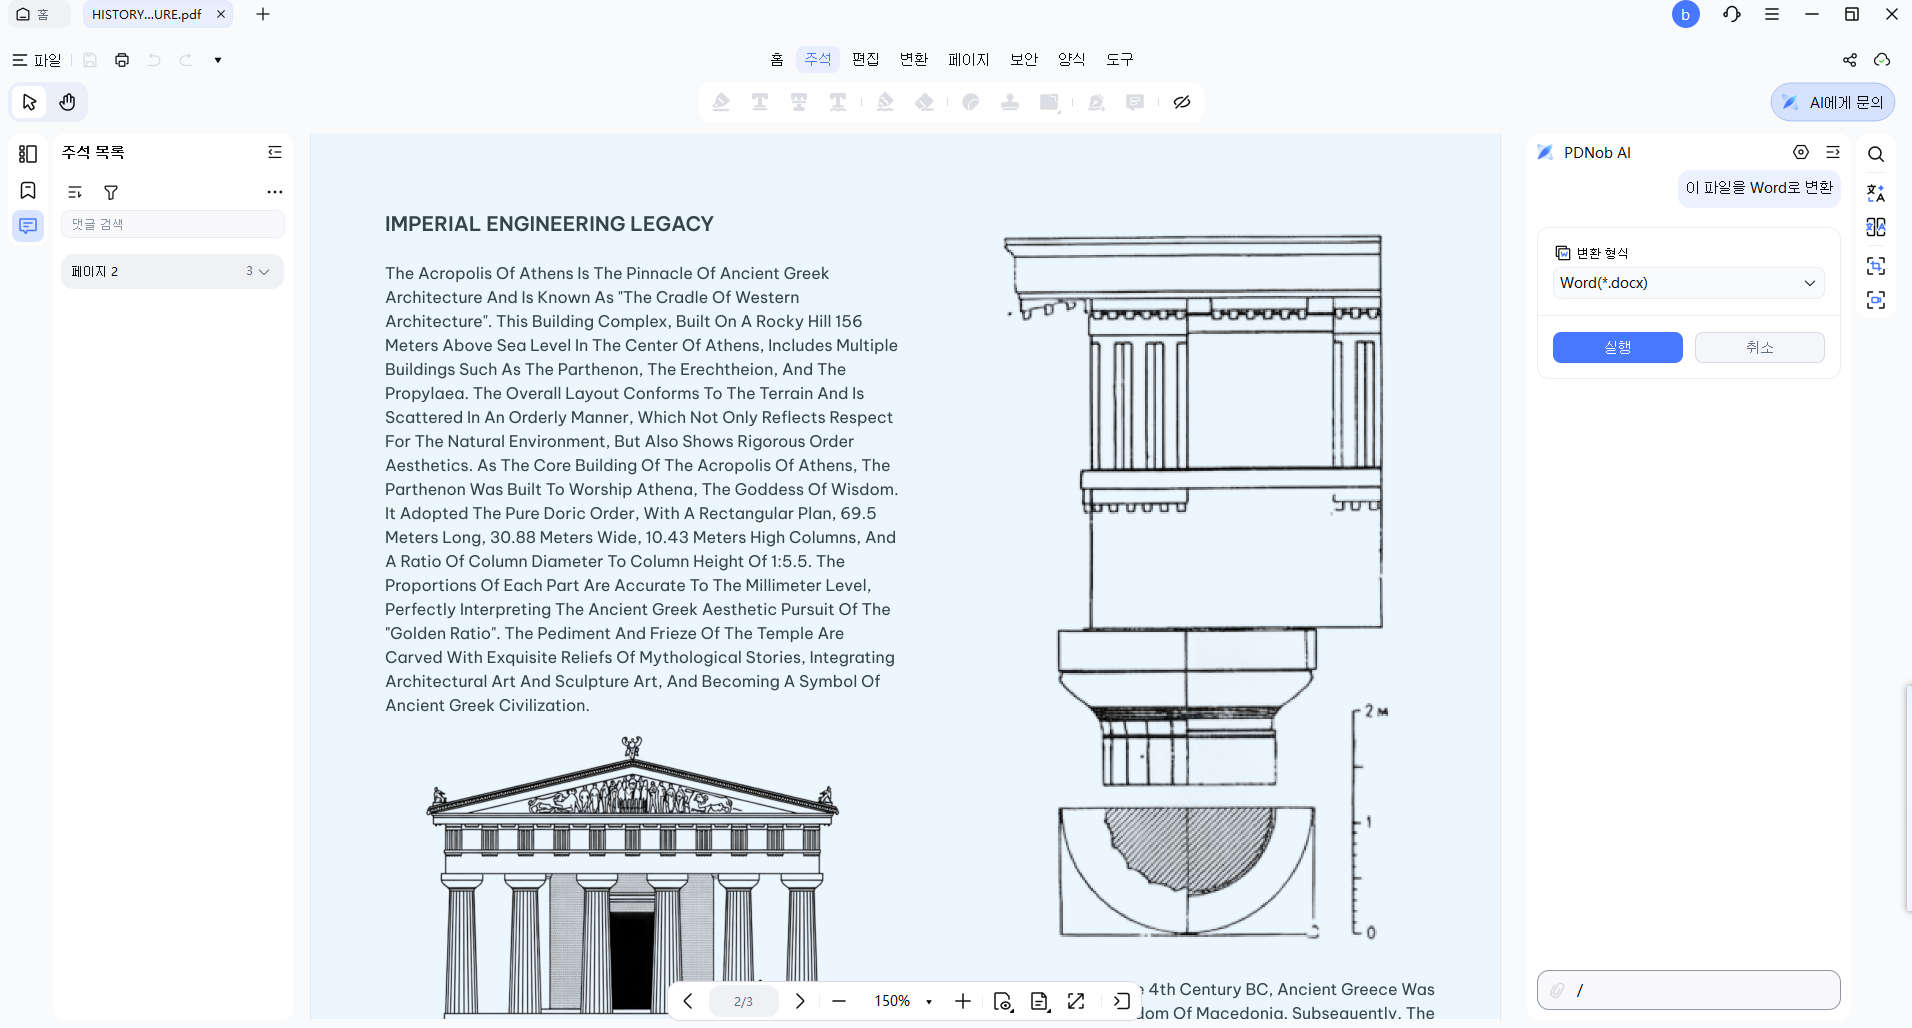Go to the next page

pyautogui.click(x=800, y=1001)
